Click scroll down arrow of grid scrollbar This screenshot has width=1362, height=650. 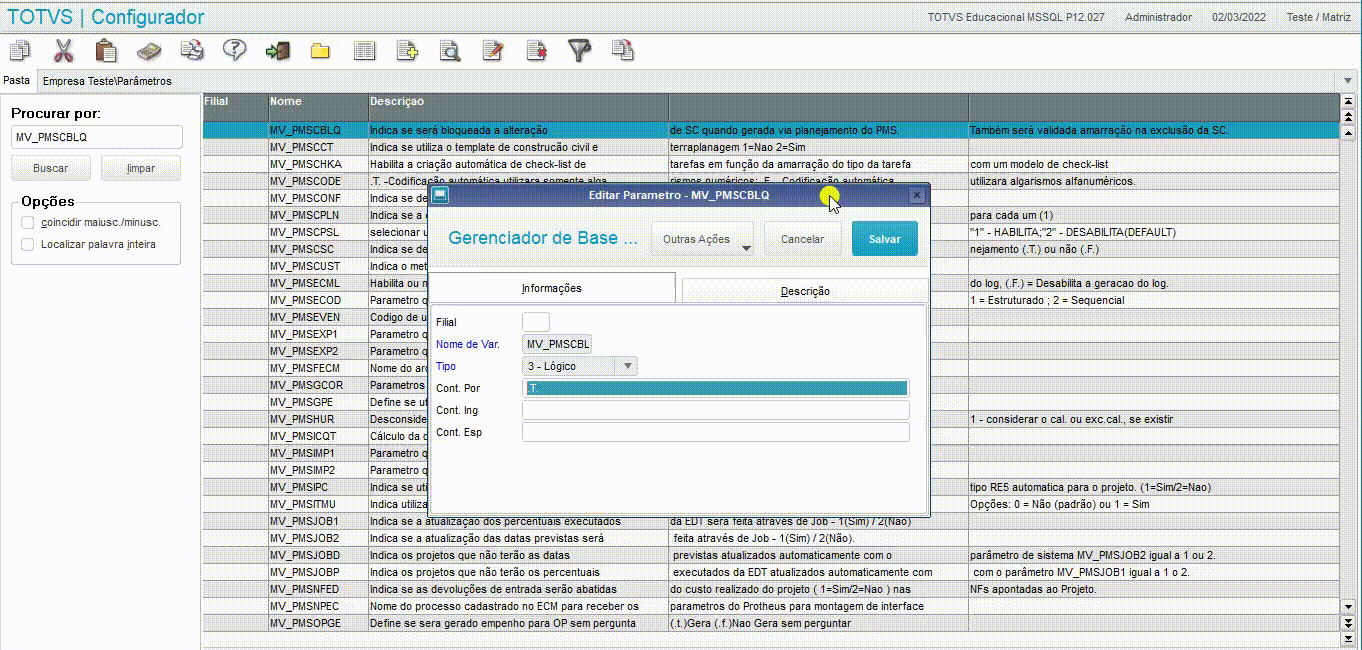[x=1349, y=607]
